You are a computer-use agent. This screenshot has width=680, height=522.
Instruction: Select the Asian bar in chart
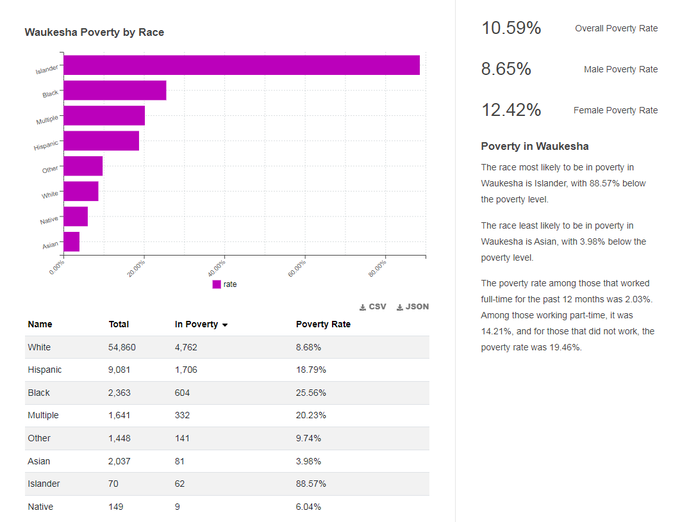coord(72,242)
